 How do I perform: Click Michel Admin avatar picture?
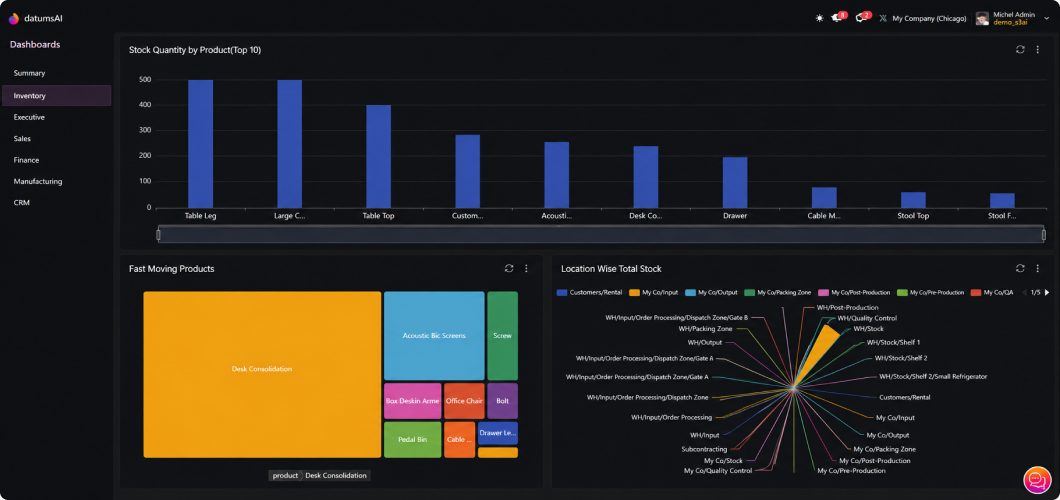982,18
